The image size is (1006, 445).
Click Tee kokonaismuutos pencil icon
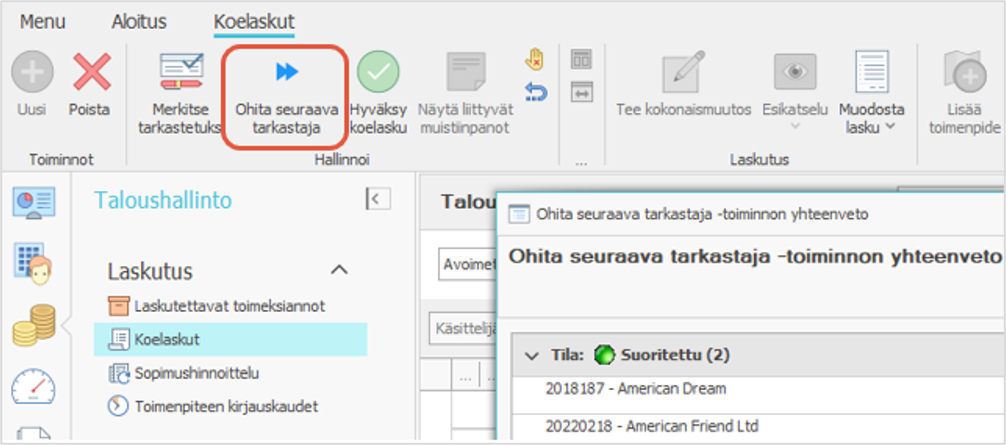click(683, 72)
